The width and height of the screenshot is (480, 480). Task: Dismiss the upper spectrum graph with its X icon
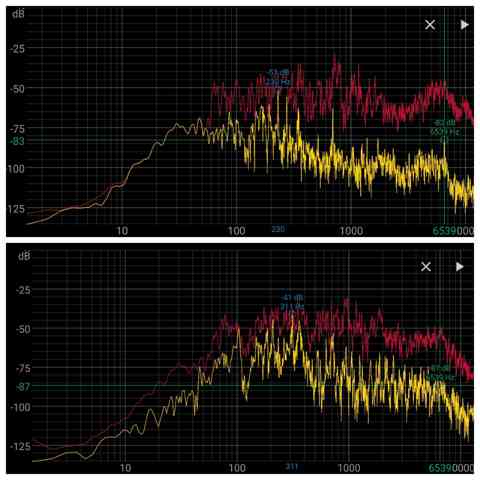[430, 25]
